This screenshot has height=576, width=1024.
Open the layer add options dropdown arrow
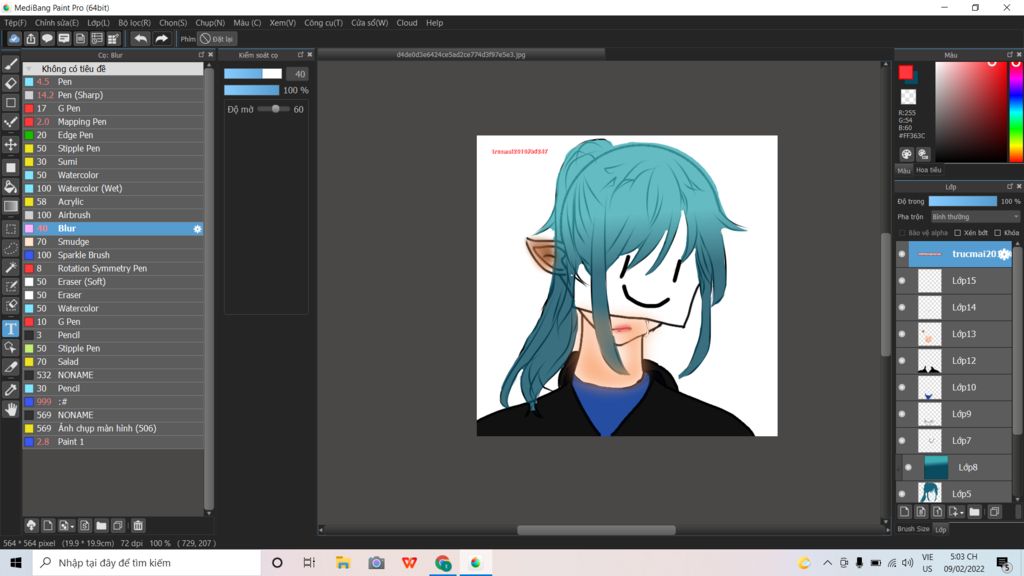963,513
